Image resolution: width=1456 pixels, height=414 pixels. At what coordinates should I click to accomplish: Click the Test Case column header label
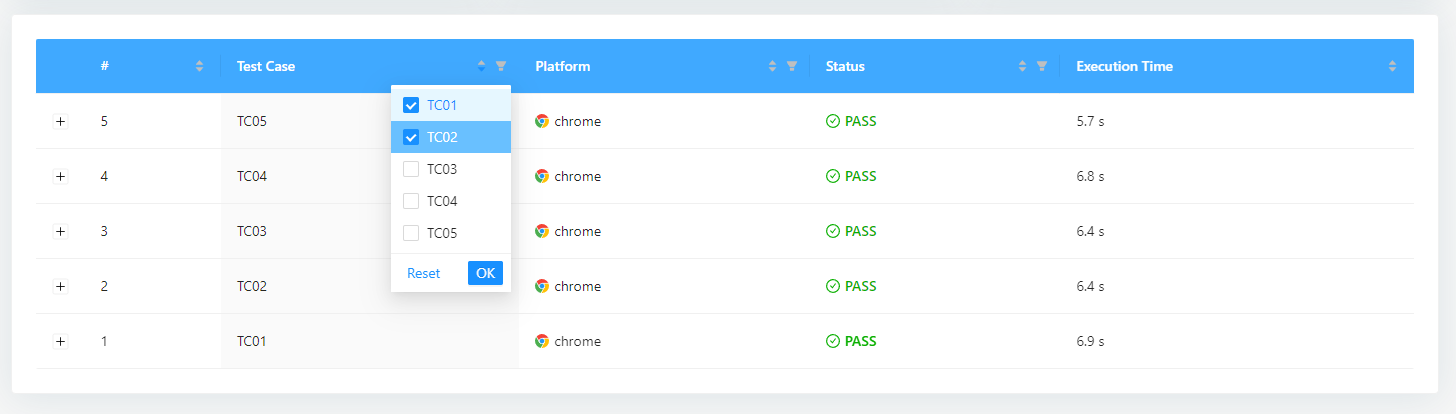(x=266, y=66)
